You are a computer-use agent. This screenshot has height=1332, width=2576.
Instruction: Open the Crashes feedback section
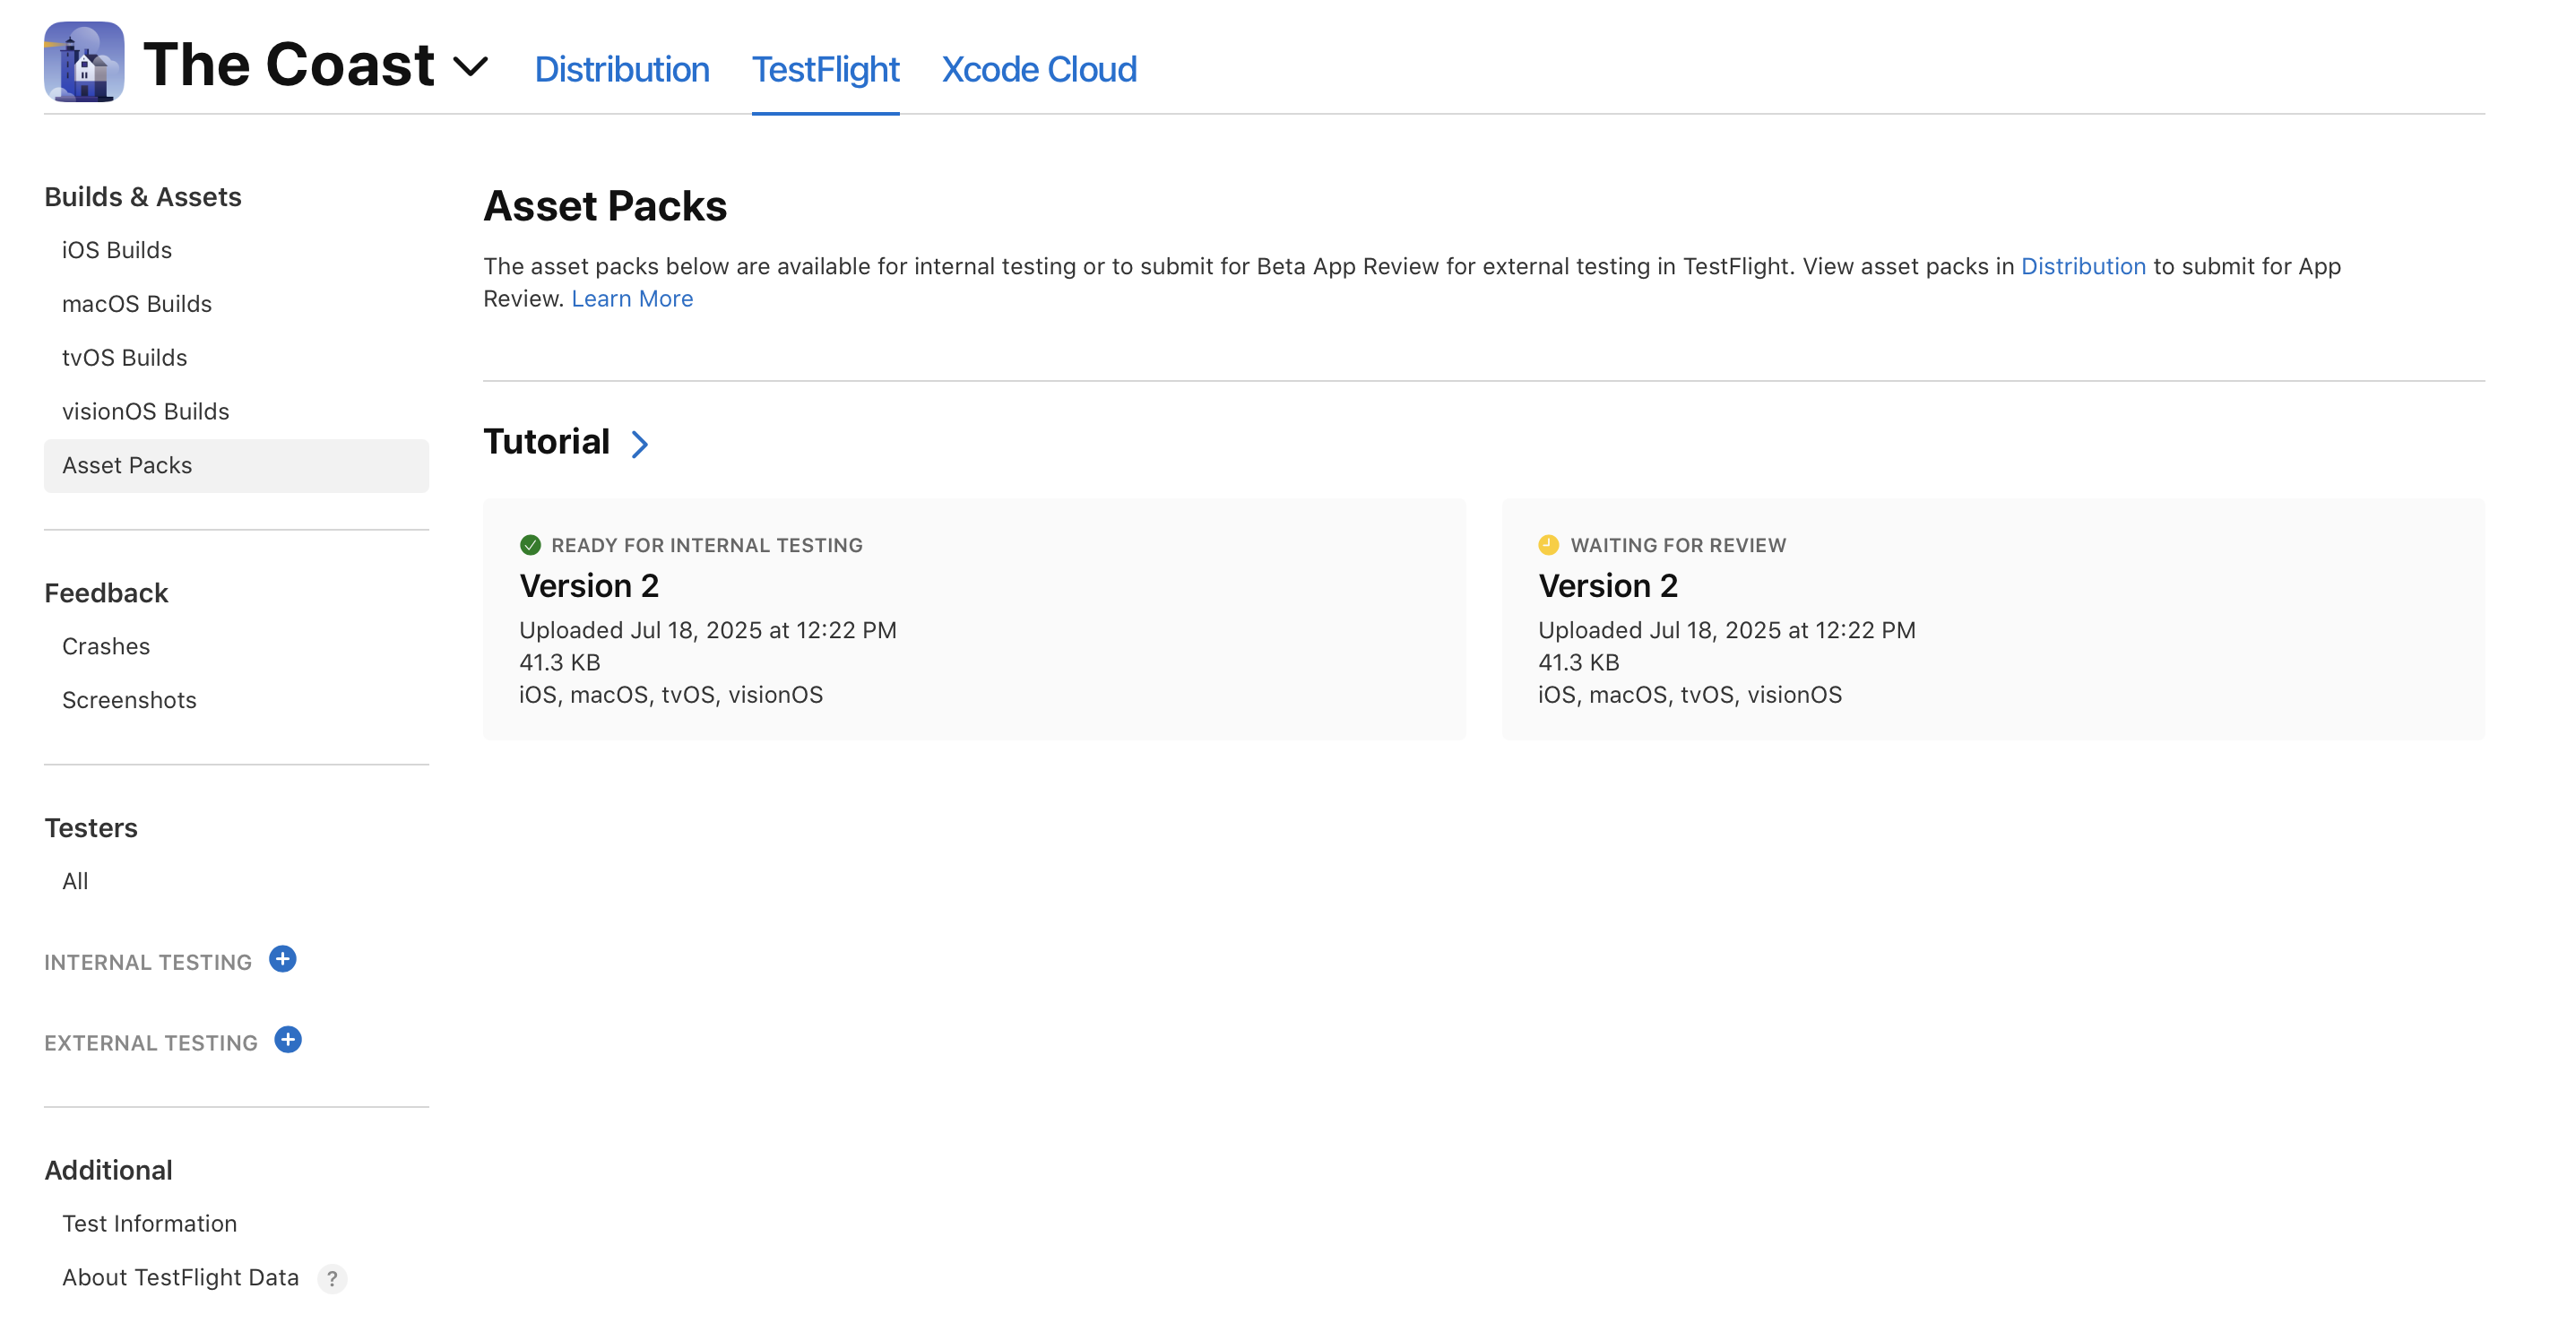(106, 646)
